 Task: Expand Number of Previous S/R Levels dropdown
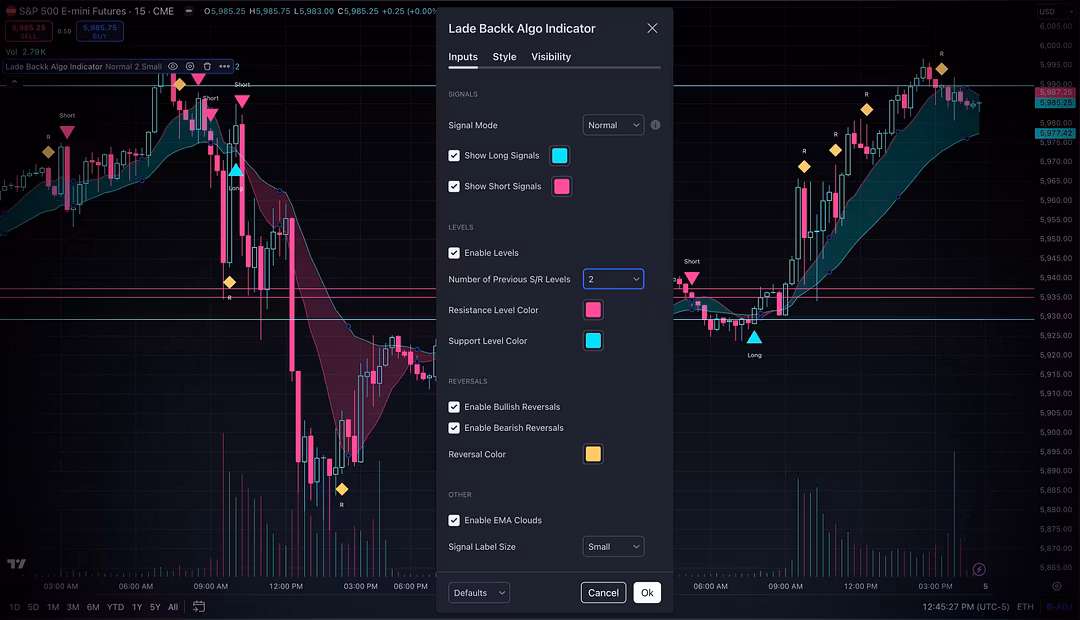(613, 279)
